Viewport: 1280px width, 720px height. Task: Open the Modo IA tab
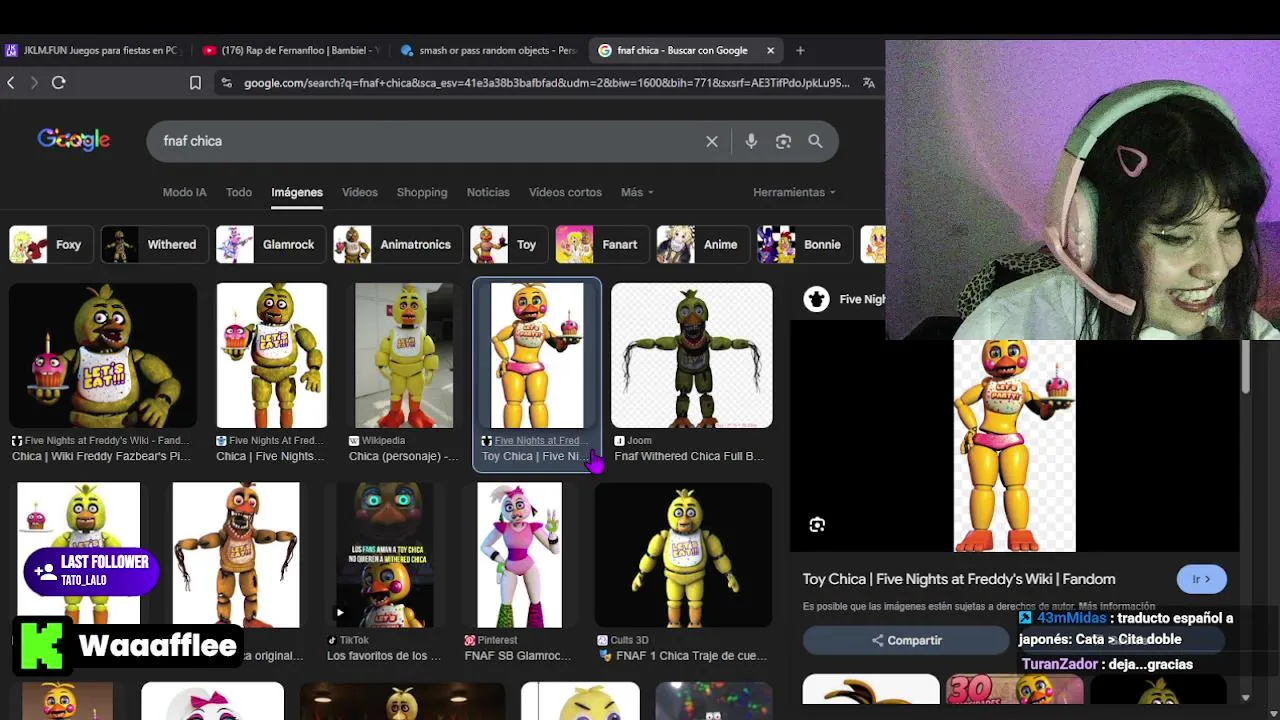184,192
